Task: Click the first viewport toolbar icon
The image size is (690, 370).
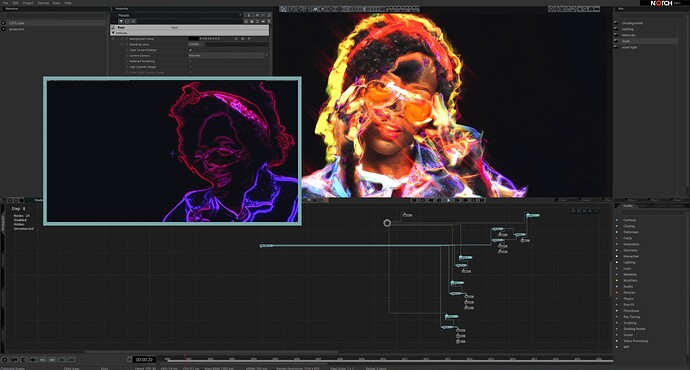Action: tap(283, 9)
